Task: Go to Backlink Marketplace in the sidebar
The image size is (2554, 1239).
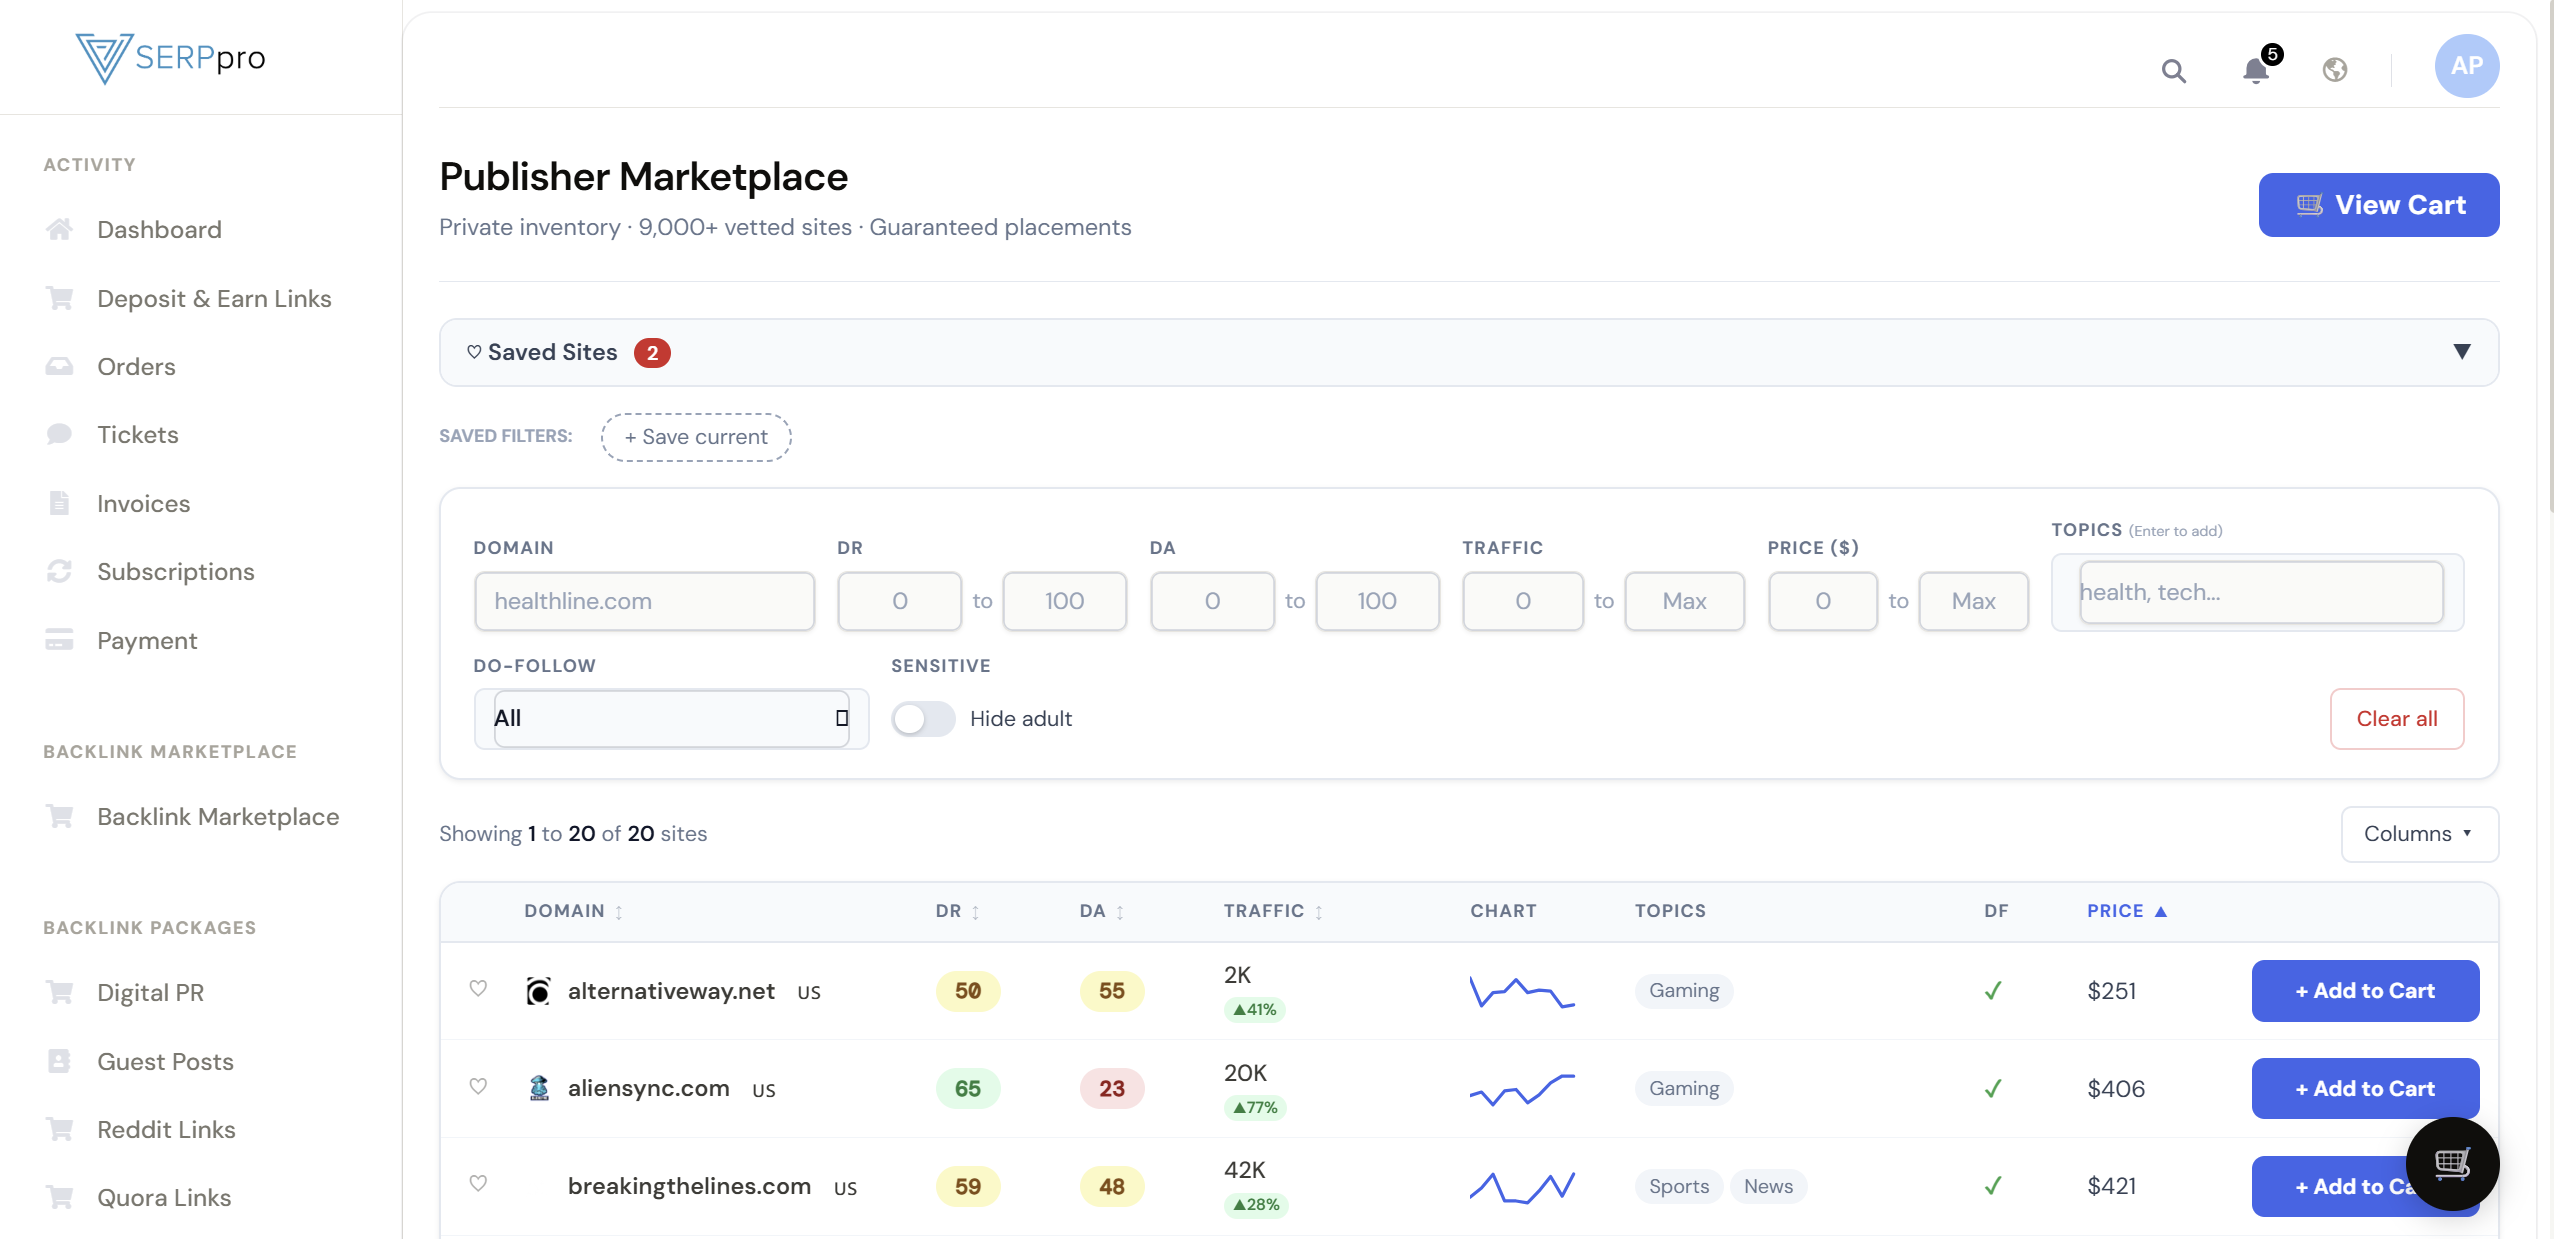Action: coord(218,816)
